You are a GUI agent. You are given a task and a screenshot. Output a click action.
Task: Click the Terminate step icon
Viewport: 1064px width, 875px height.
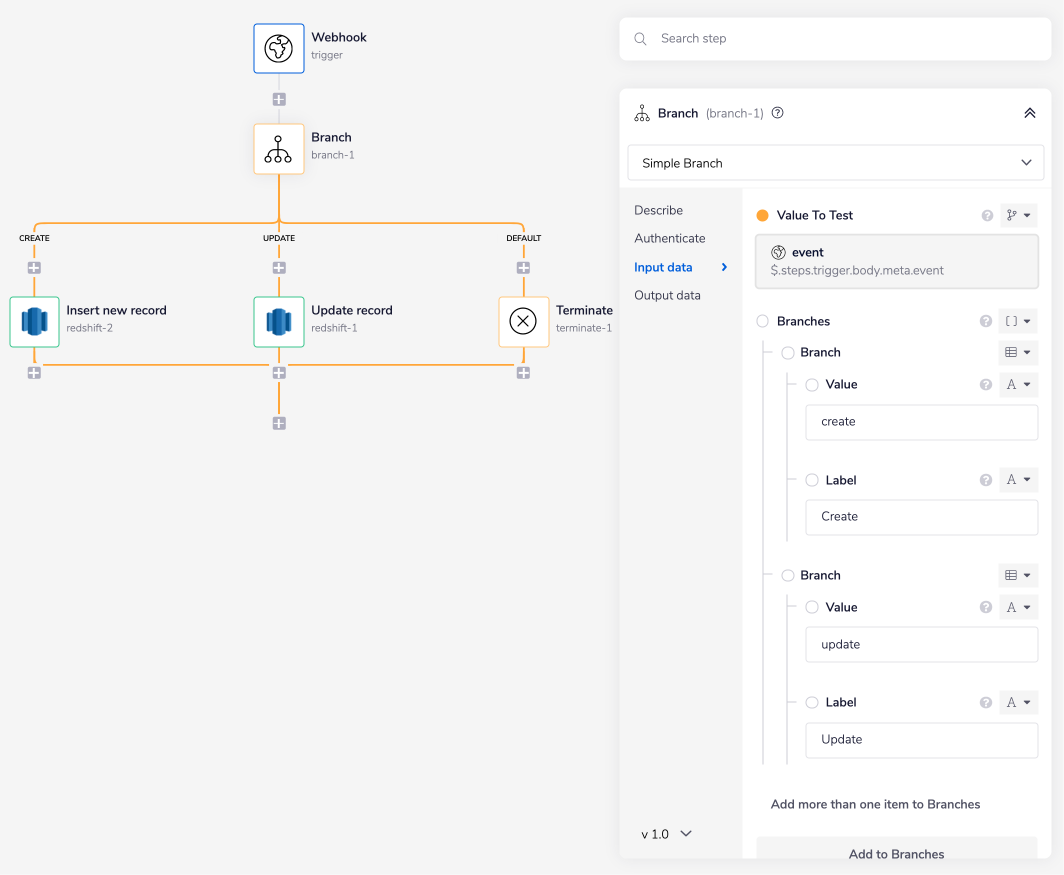[523, 322]
